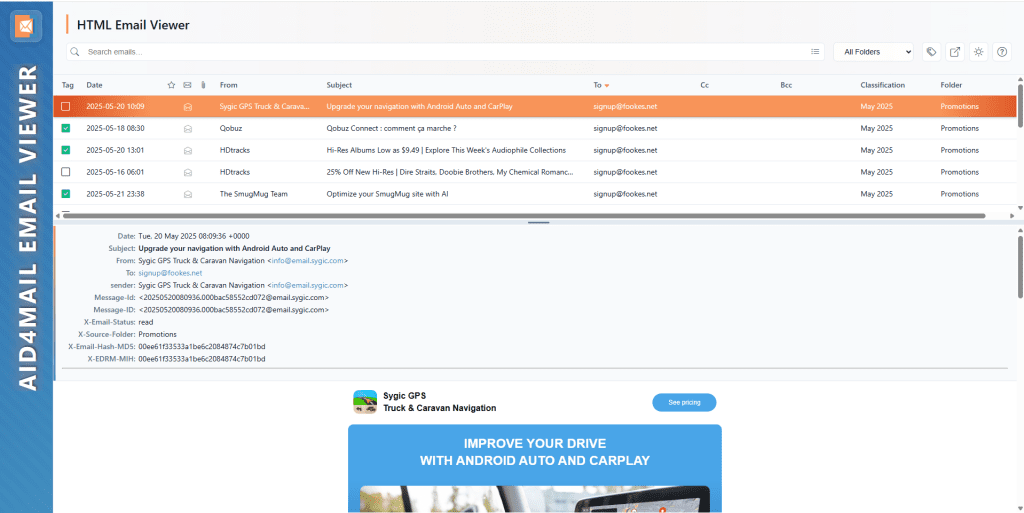Sort emails by From column
Image resolution: width=1024 pixels, height=513 pixels.
click(x=229, y=85)
